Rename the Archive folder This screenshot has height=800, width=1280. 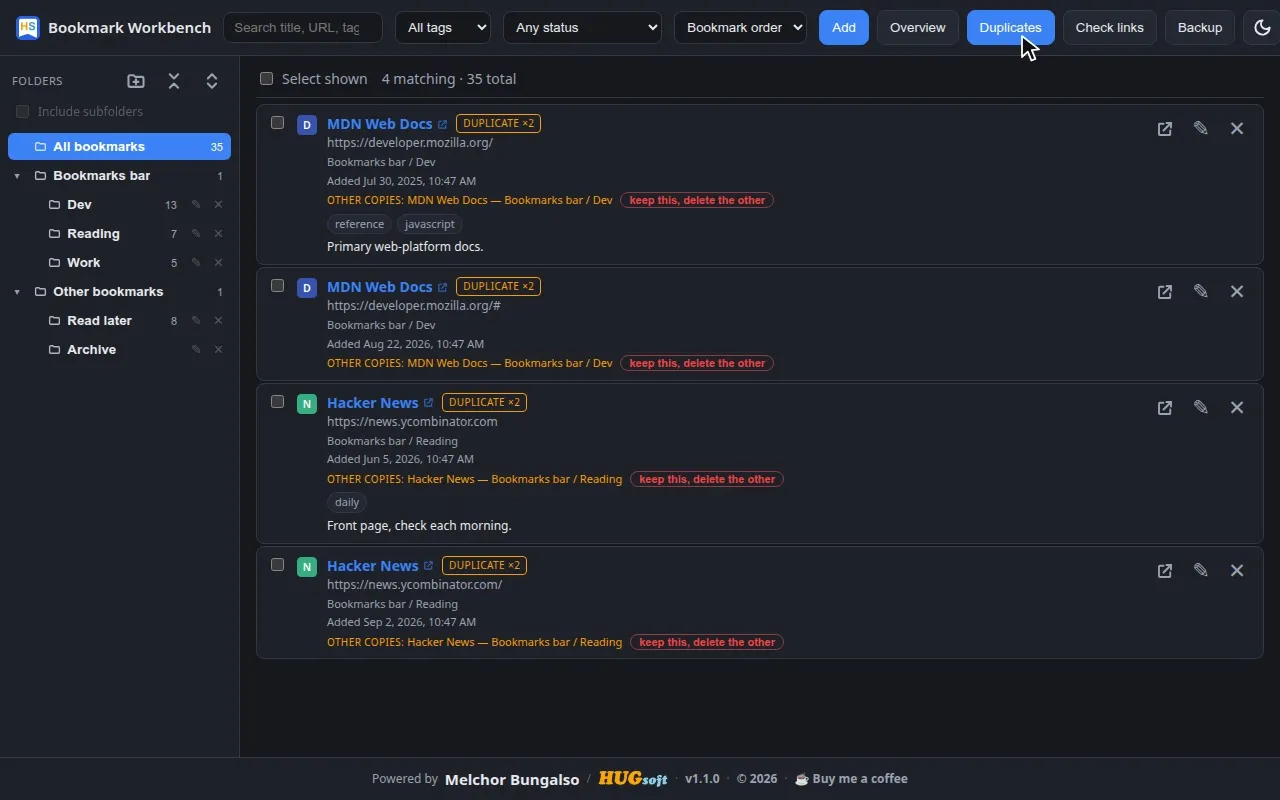(x=196, y=350)
